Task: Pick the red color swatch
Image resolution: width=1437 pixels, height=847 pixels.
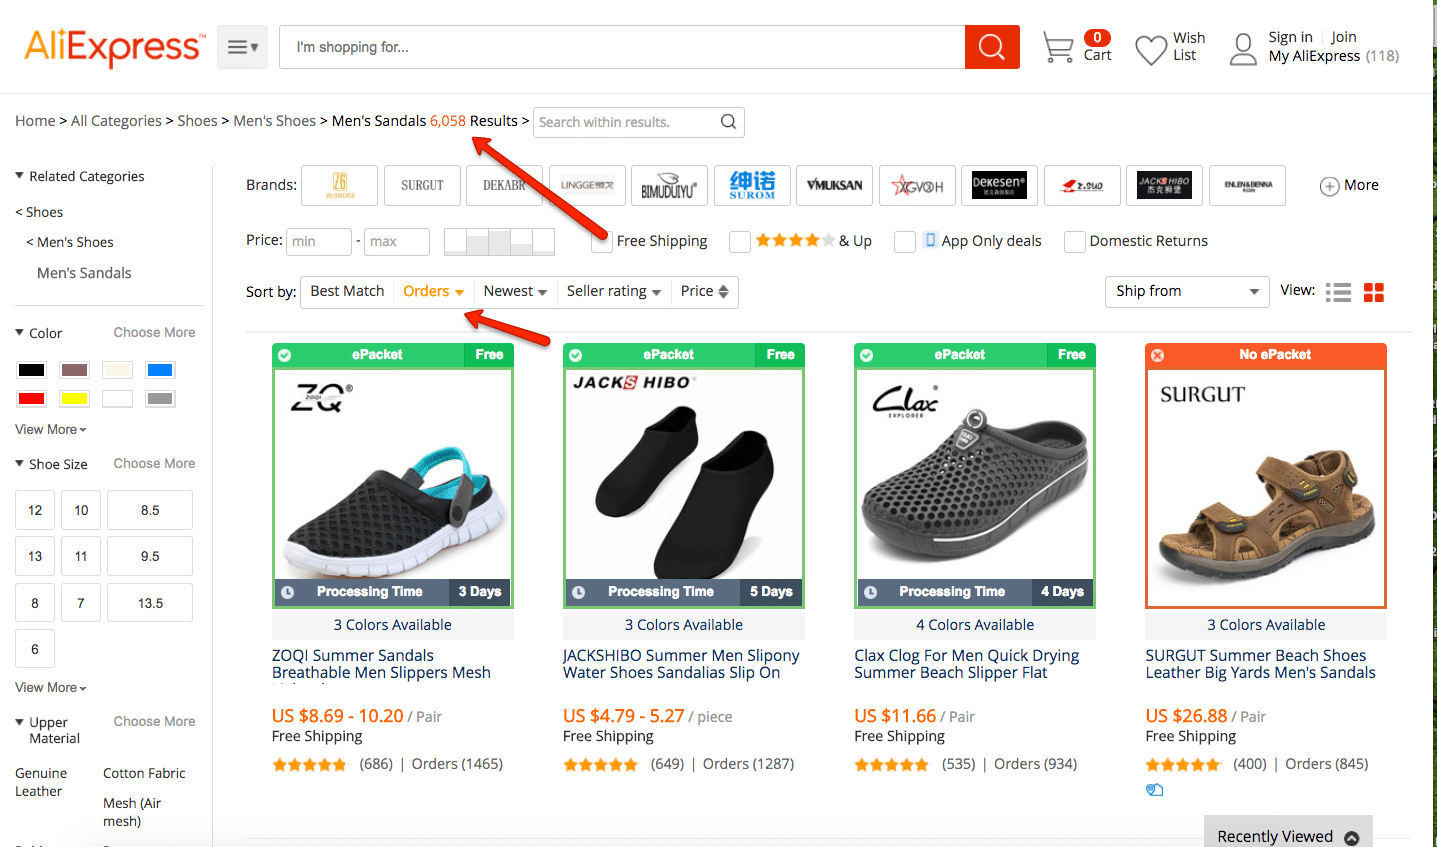Action: [x=31, y=399]
